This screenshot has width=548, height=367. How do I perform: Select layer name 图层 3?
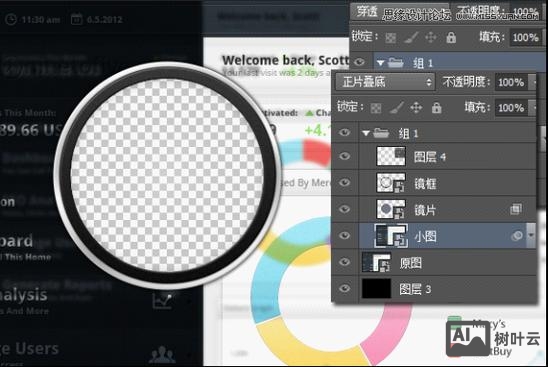pyautogui.click(x=415, y=289)
